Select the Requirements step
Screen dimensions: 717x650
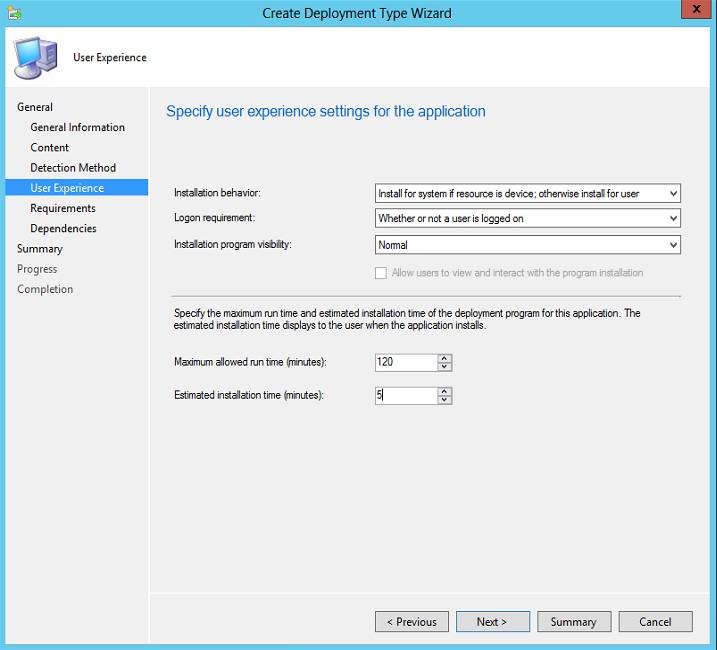[63, 208]
